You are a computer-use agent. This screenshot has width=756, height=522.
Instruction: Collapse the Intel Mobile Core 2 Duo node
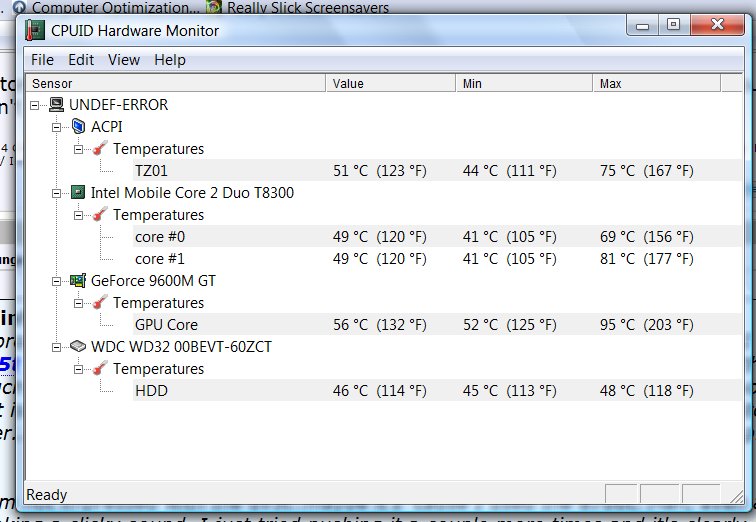coord(56,193)
